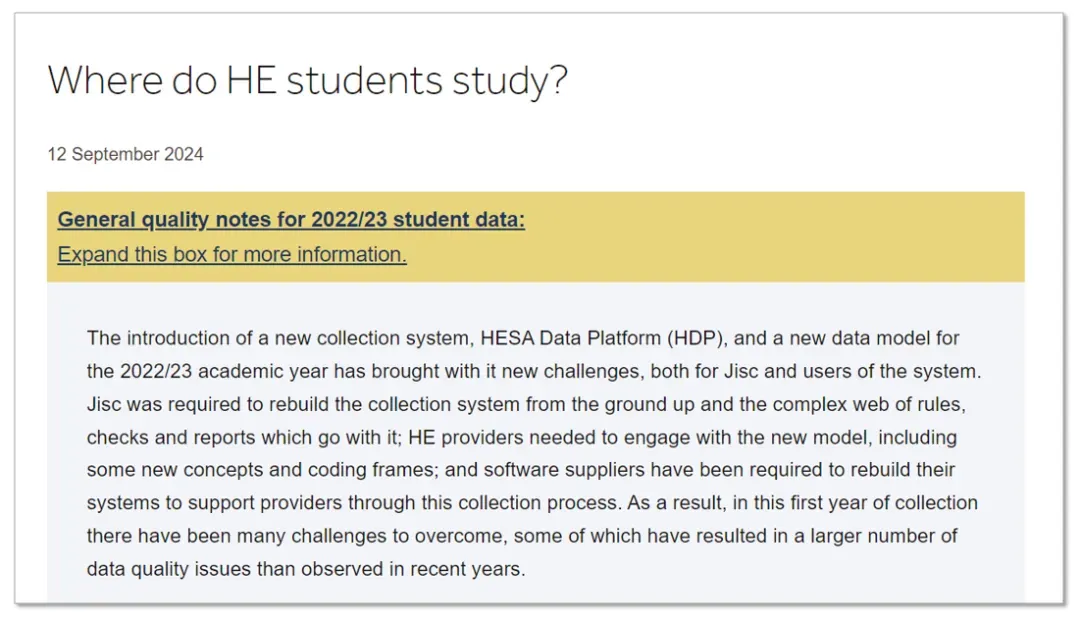
Task: Click the line starting 'Jisc was required to rebuild'
Action: coord(526,404)
